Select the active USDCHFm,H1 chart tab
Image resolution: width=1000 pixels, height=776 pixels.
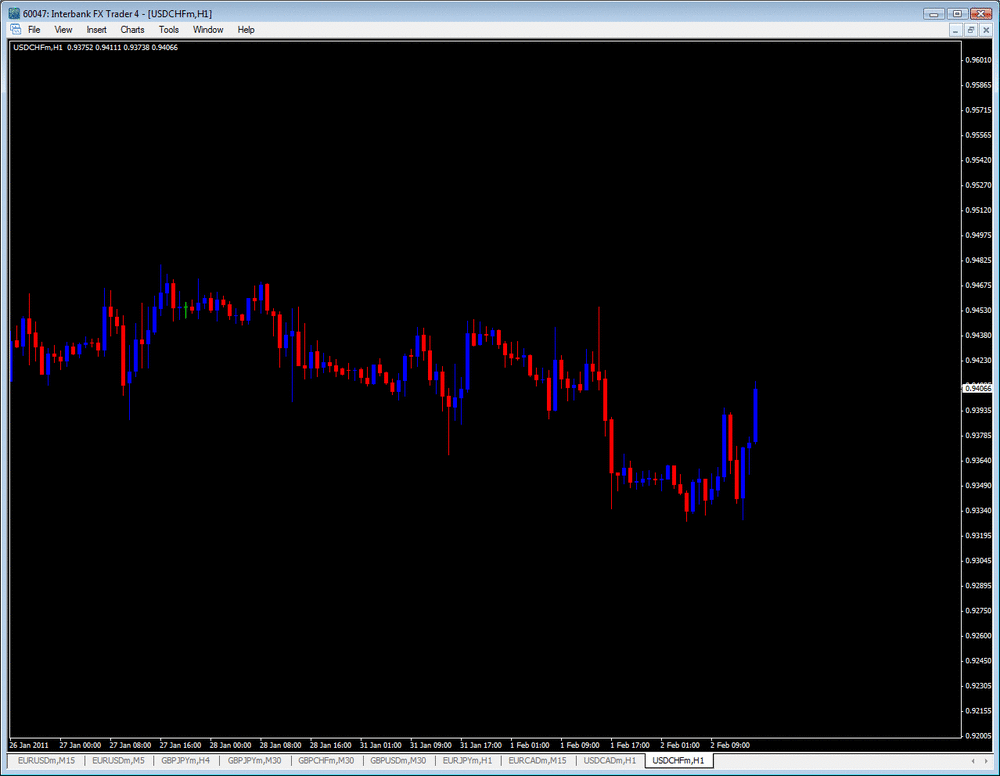pos(678,761)
